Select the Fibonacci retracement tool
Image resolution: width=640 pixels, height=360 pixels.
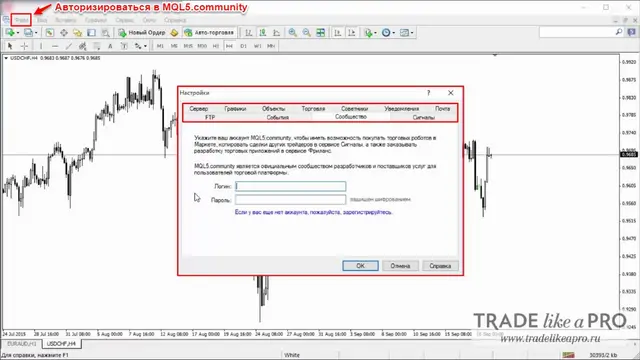tap(96, 46)
